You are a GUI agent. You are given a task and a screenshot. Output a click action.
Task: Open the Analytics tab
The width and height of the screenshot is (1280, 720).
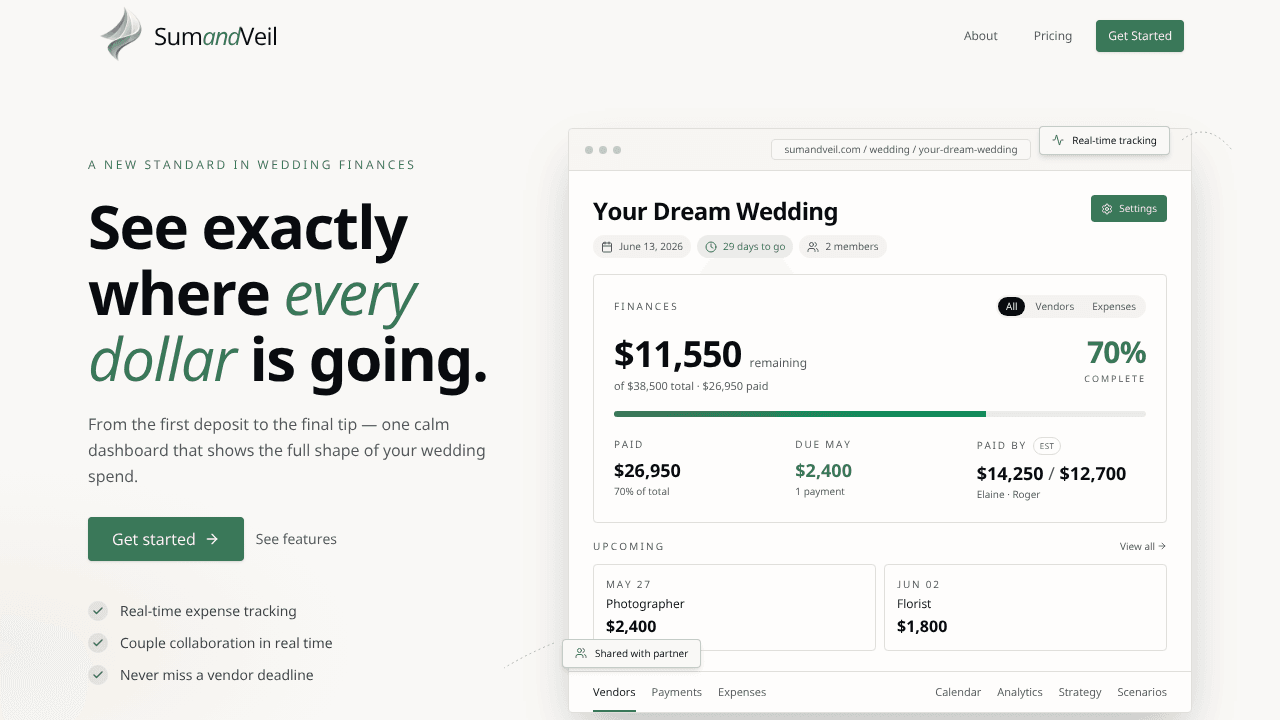(1020, 692)
